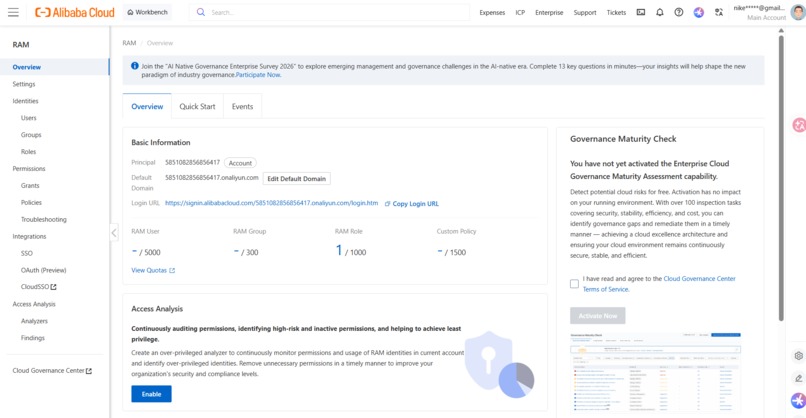Viewport: 806px width, 418px height.
Task: Open the hamburger navigation menu
Action: (13, 12)
